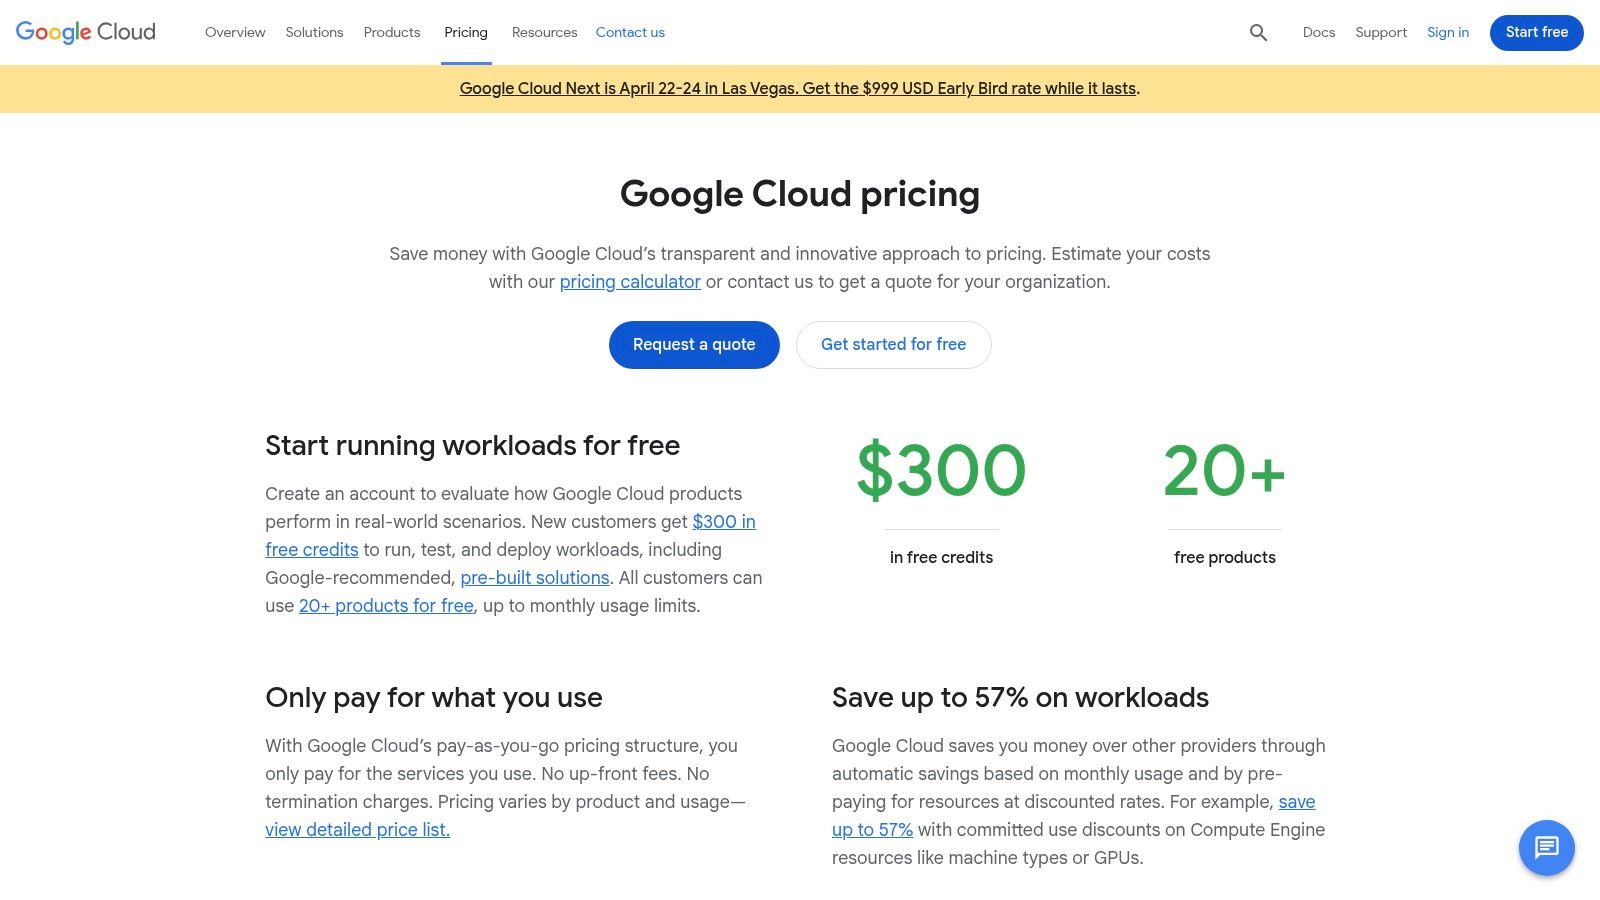The image size is (1600, 900).
Task: Select the Pricing tab in the navigation
Action: [x=465, y=31]
